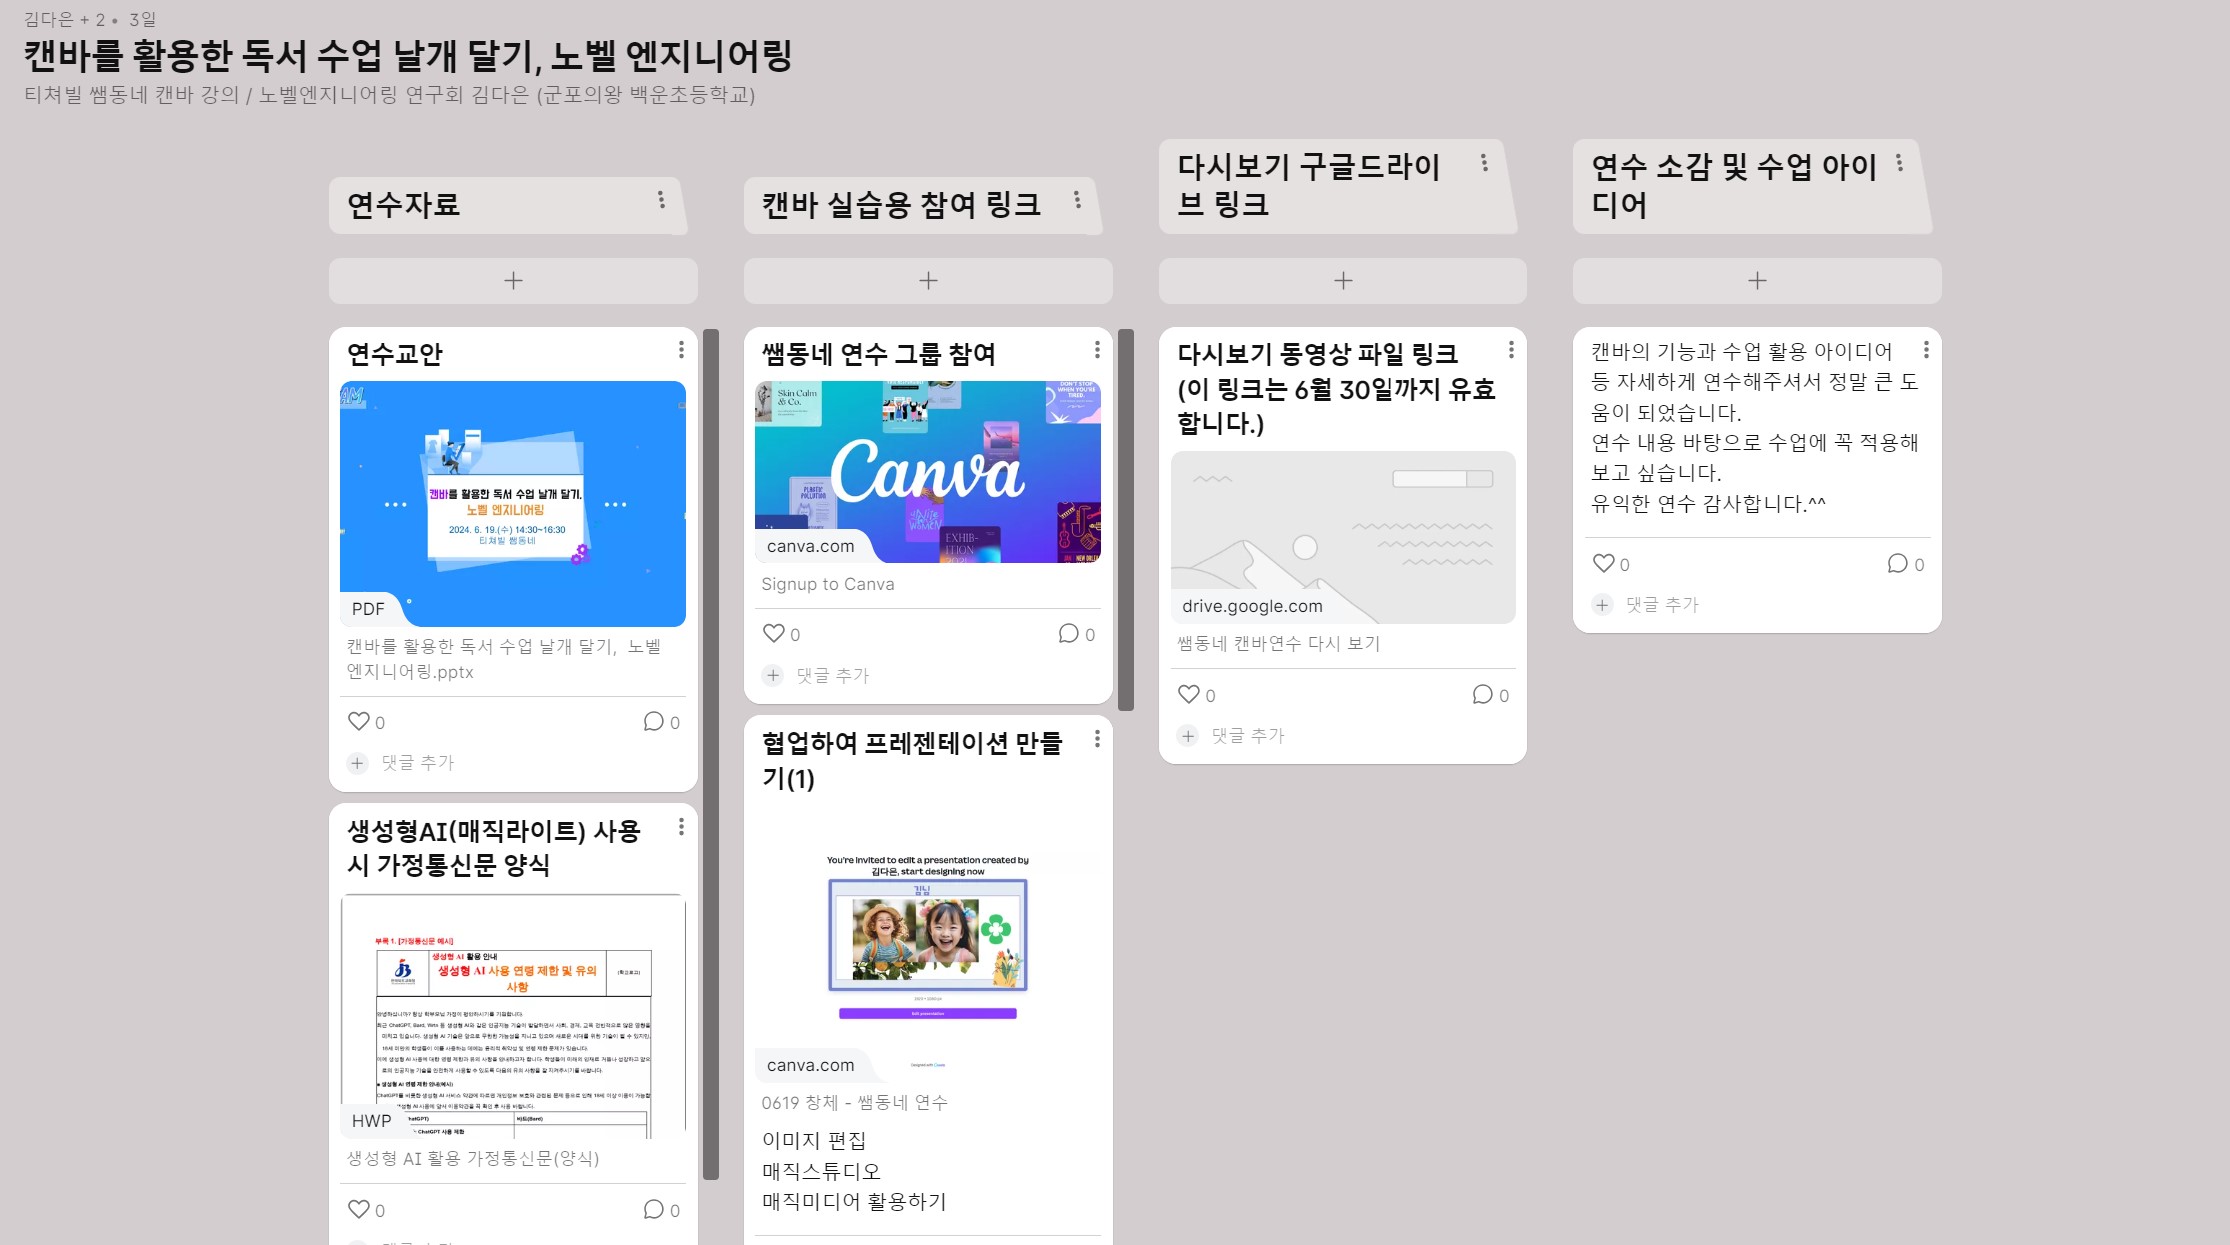Open options menu for 캔바 실습용 참여 링크 column
The image size is (2230, 1245).
coord(1077,200)
